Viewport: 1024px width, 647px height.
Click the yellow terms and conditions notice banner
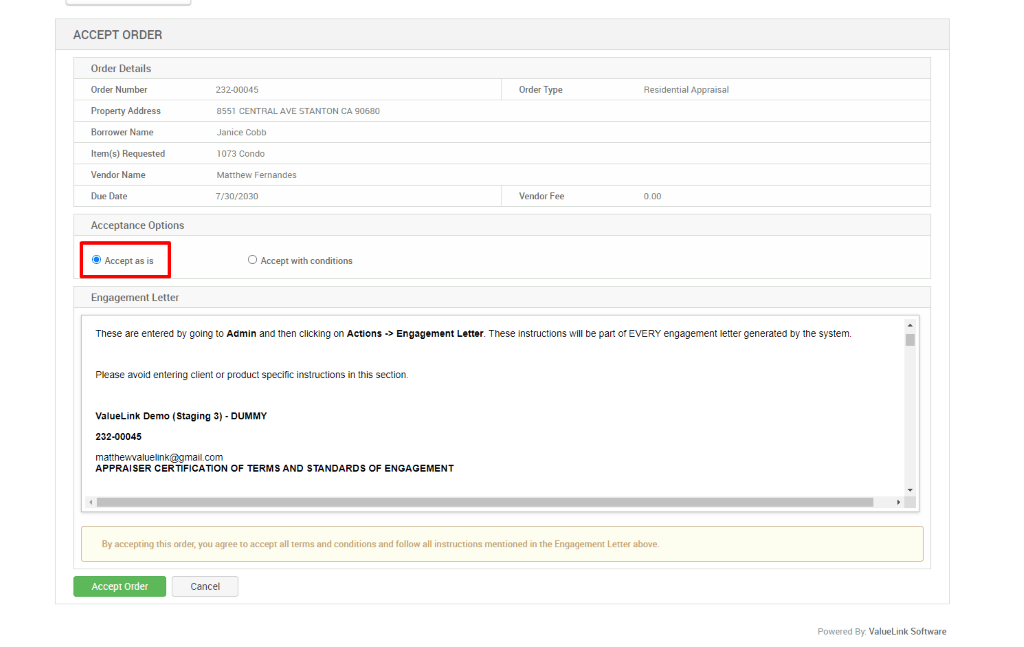502,543
